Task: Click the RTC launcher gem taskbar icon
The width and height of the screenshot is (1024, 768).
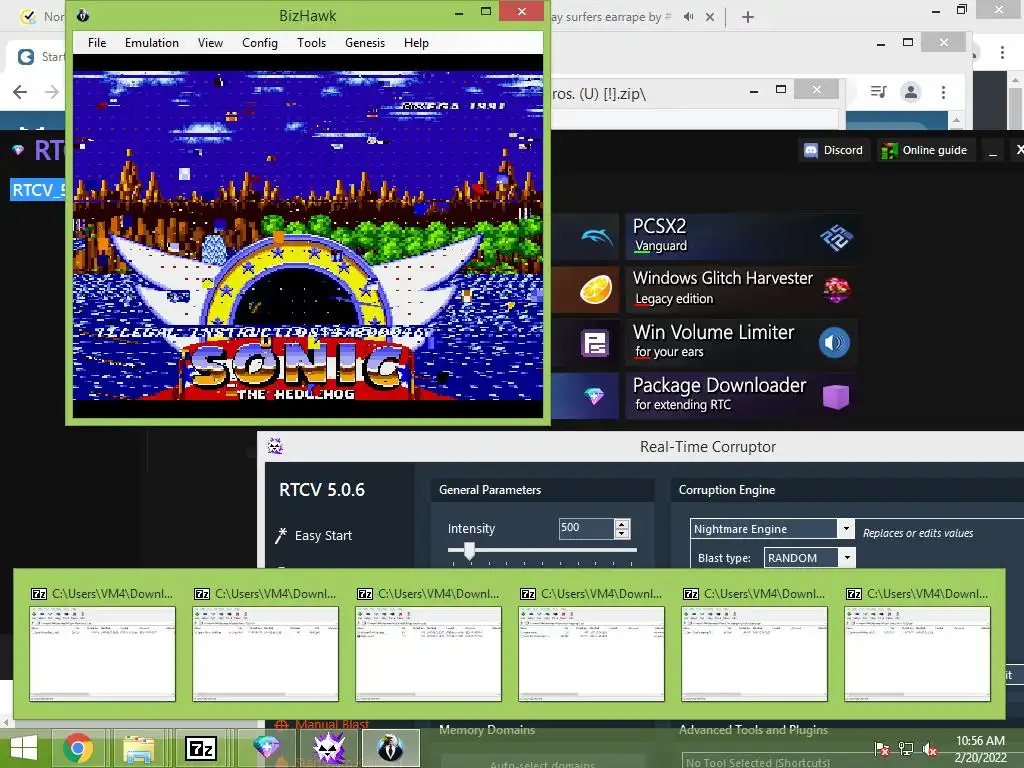Action: coord(266,748)
